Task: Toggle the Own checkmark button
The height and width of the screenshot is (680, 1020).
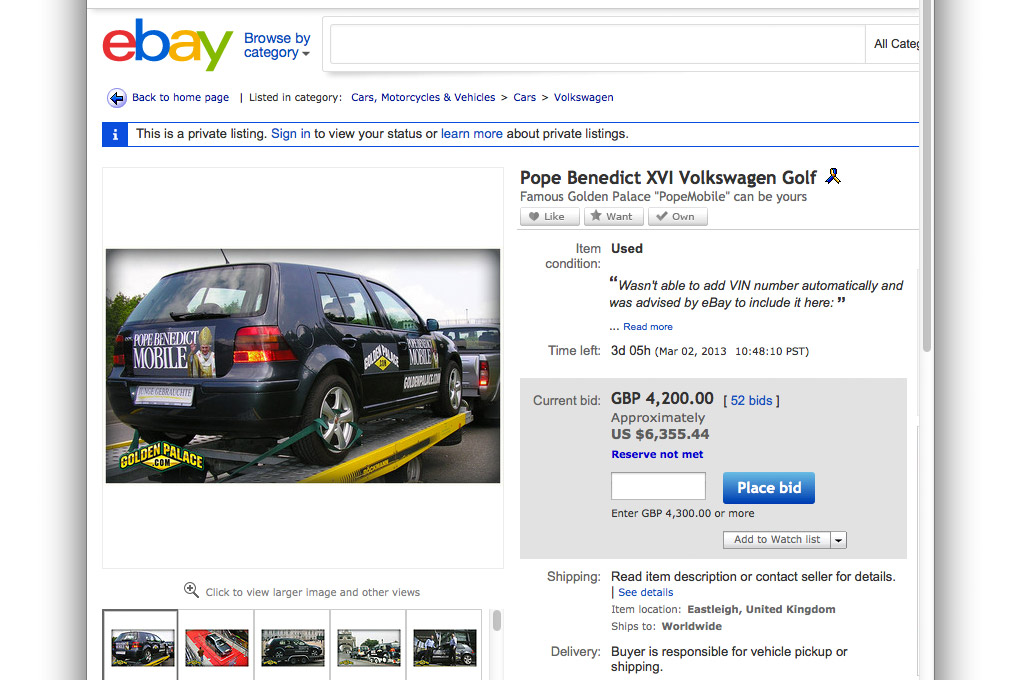Action: 678,217
